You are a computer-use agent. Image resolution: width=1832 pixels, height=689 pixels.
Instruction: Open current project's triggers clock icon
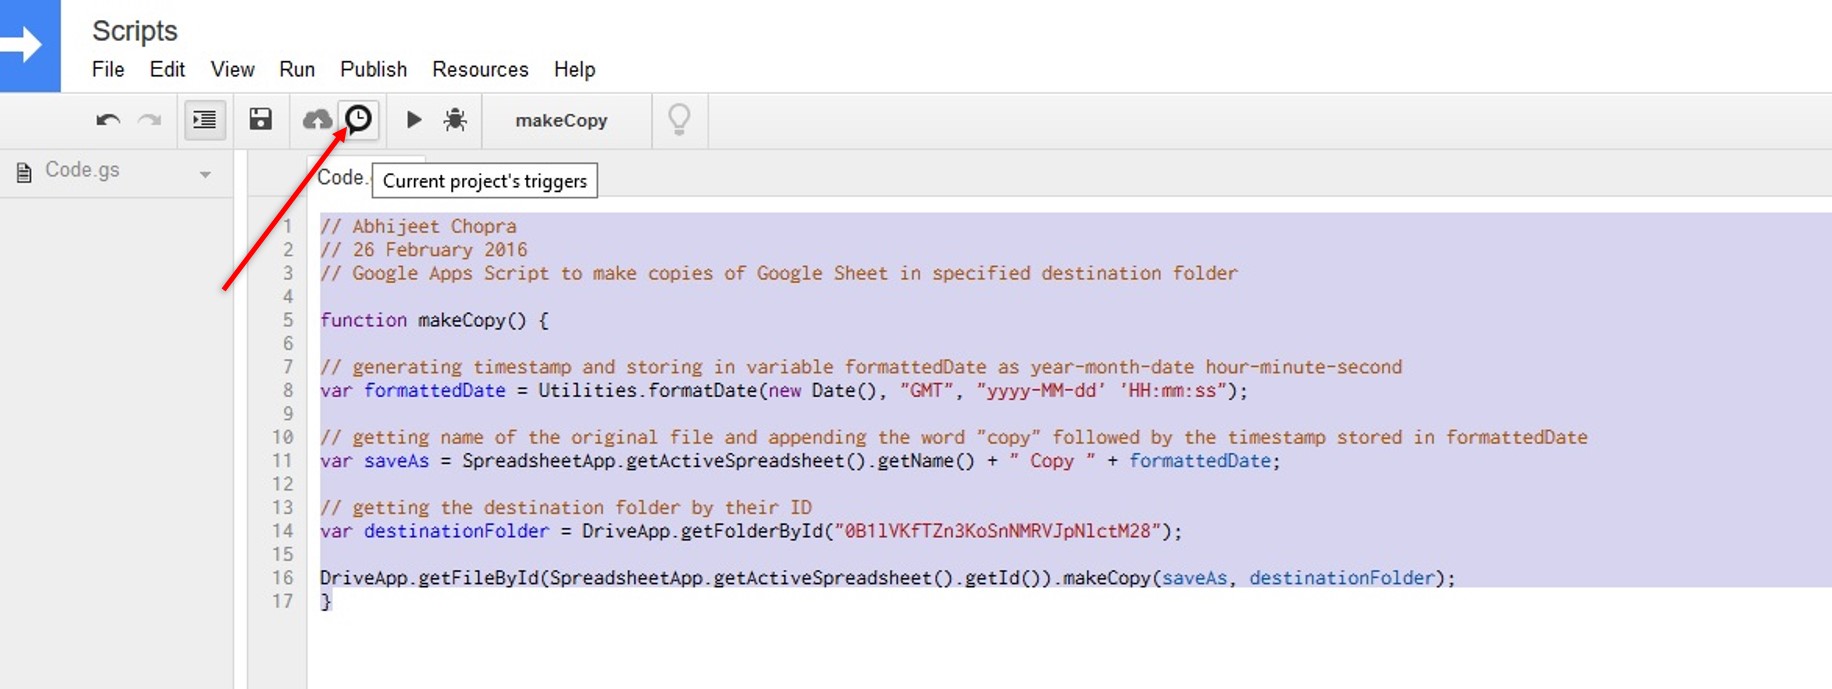pos(358,120)
